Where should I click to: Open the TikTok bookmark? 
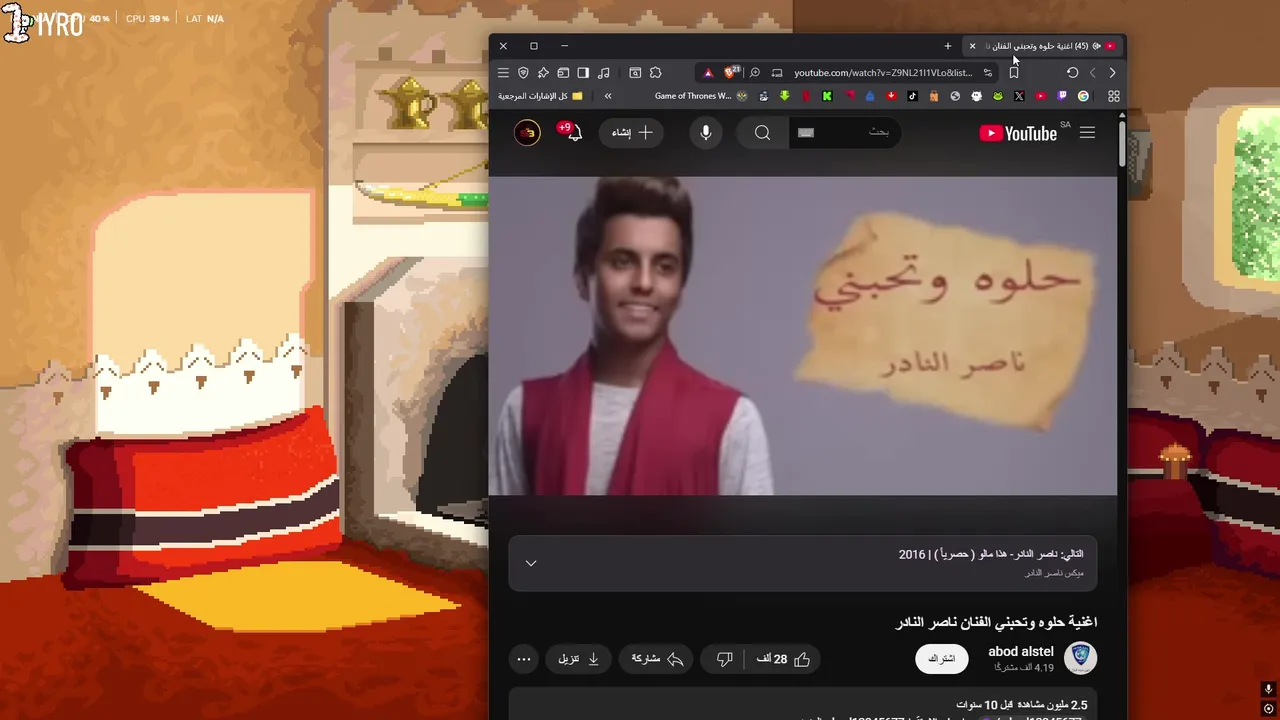point(912,96)
